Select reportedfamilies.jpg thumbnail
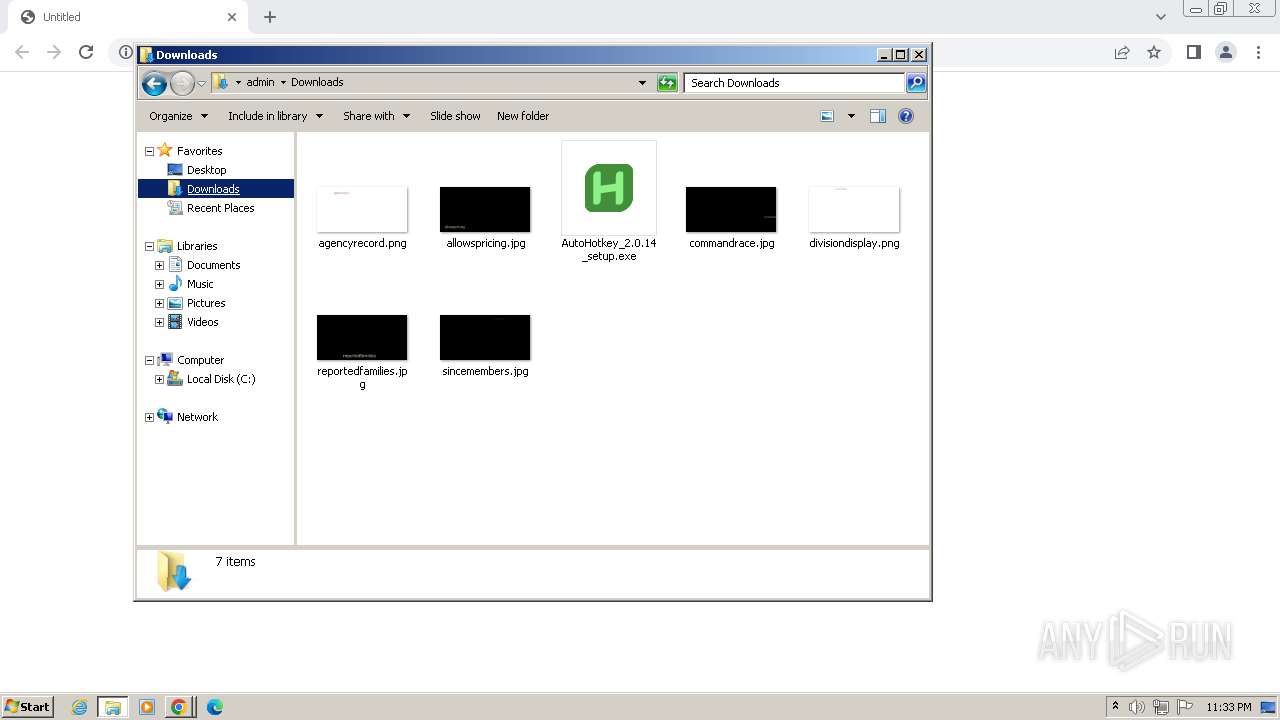 [x=362, y=338]
